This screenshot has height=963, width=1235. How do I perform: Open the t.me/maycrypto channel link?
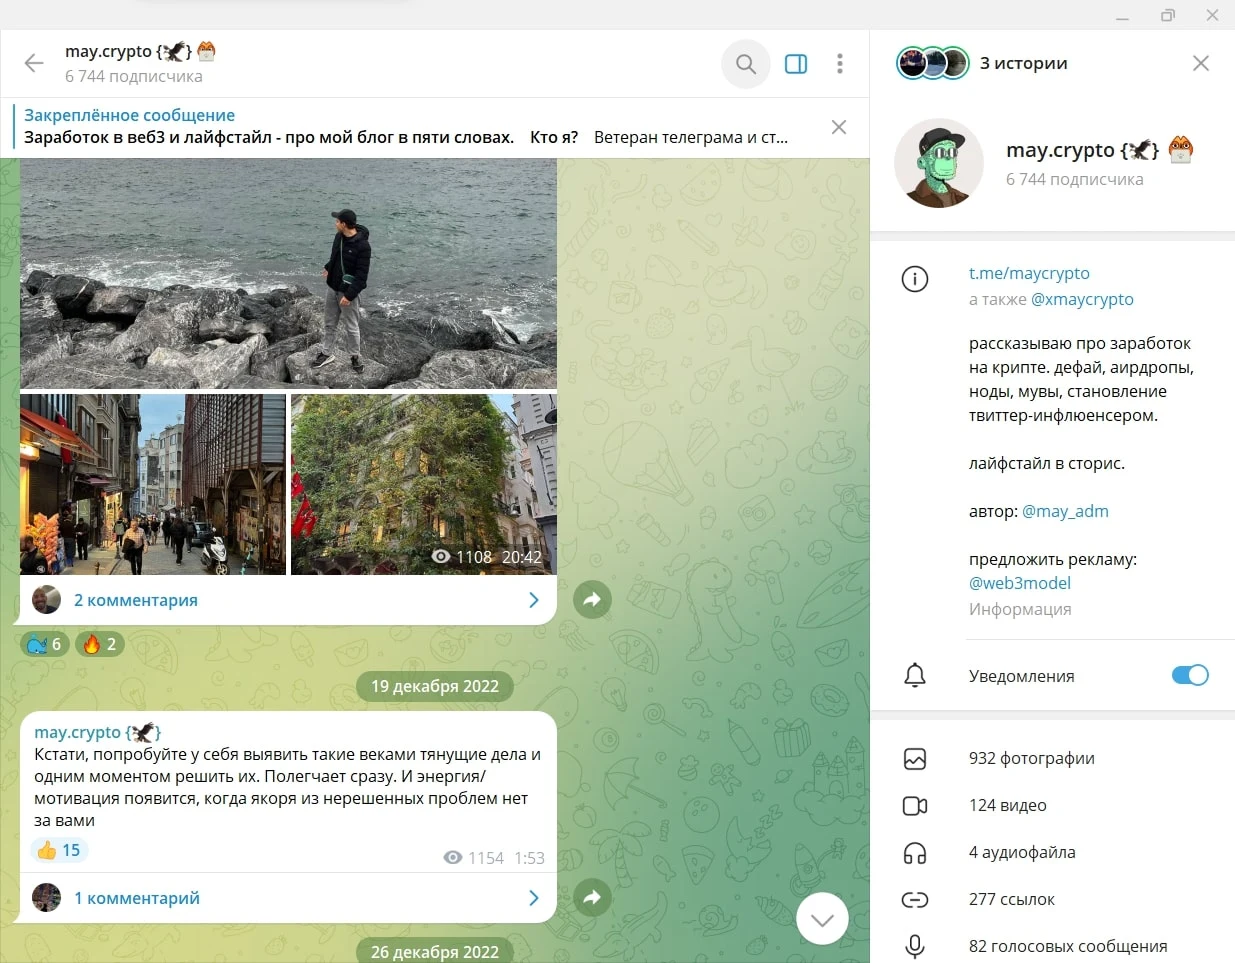pos(1029,273)
